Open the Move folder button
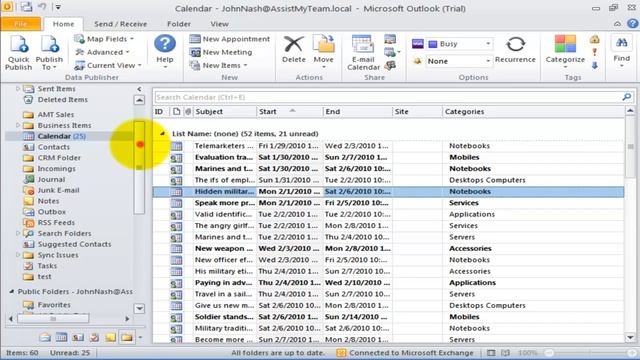The height and width of the screenshot is (360, 640). tap(323, 51)
